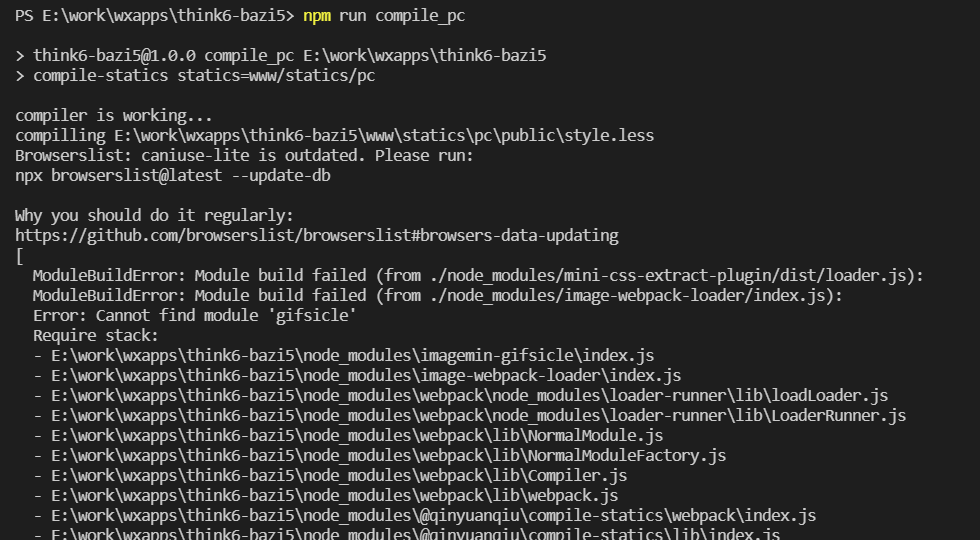Viewport: 980px width, 540px height.
Task: Click the 'npx browserslist@latest --update-db' line
Action: pyautogui.click(x=172, y=176)
